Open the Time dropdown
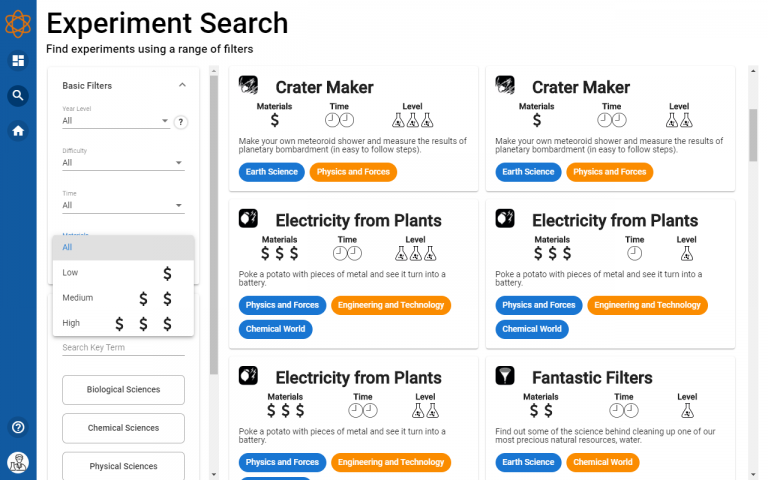The image size is (768, 480). 123,205
